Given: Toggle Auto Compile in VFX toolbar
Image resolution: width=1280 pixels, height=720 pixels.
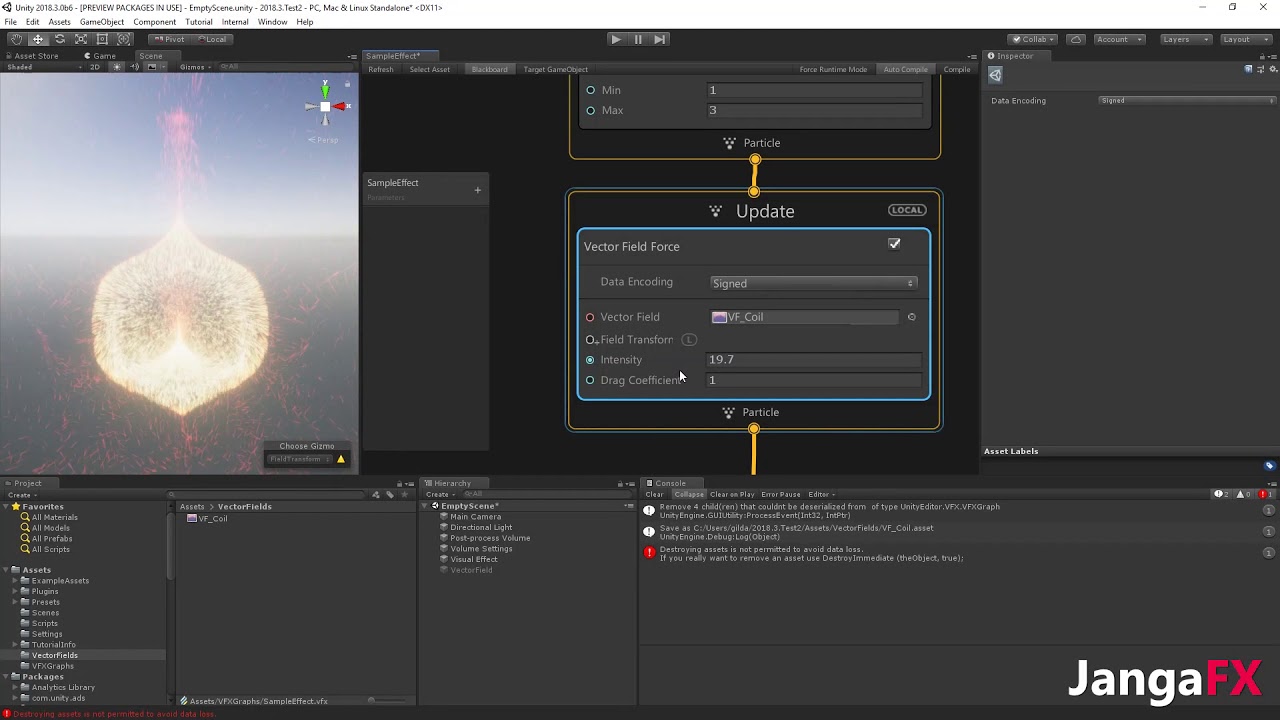Looking at the screenshot, I should [905, 69].
